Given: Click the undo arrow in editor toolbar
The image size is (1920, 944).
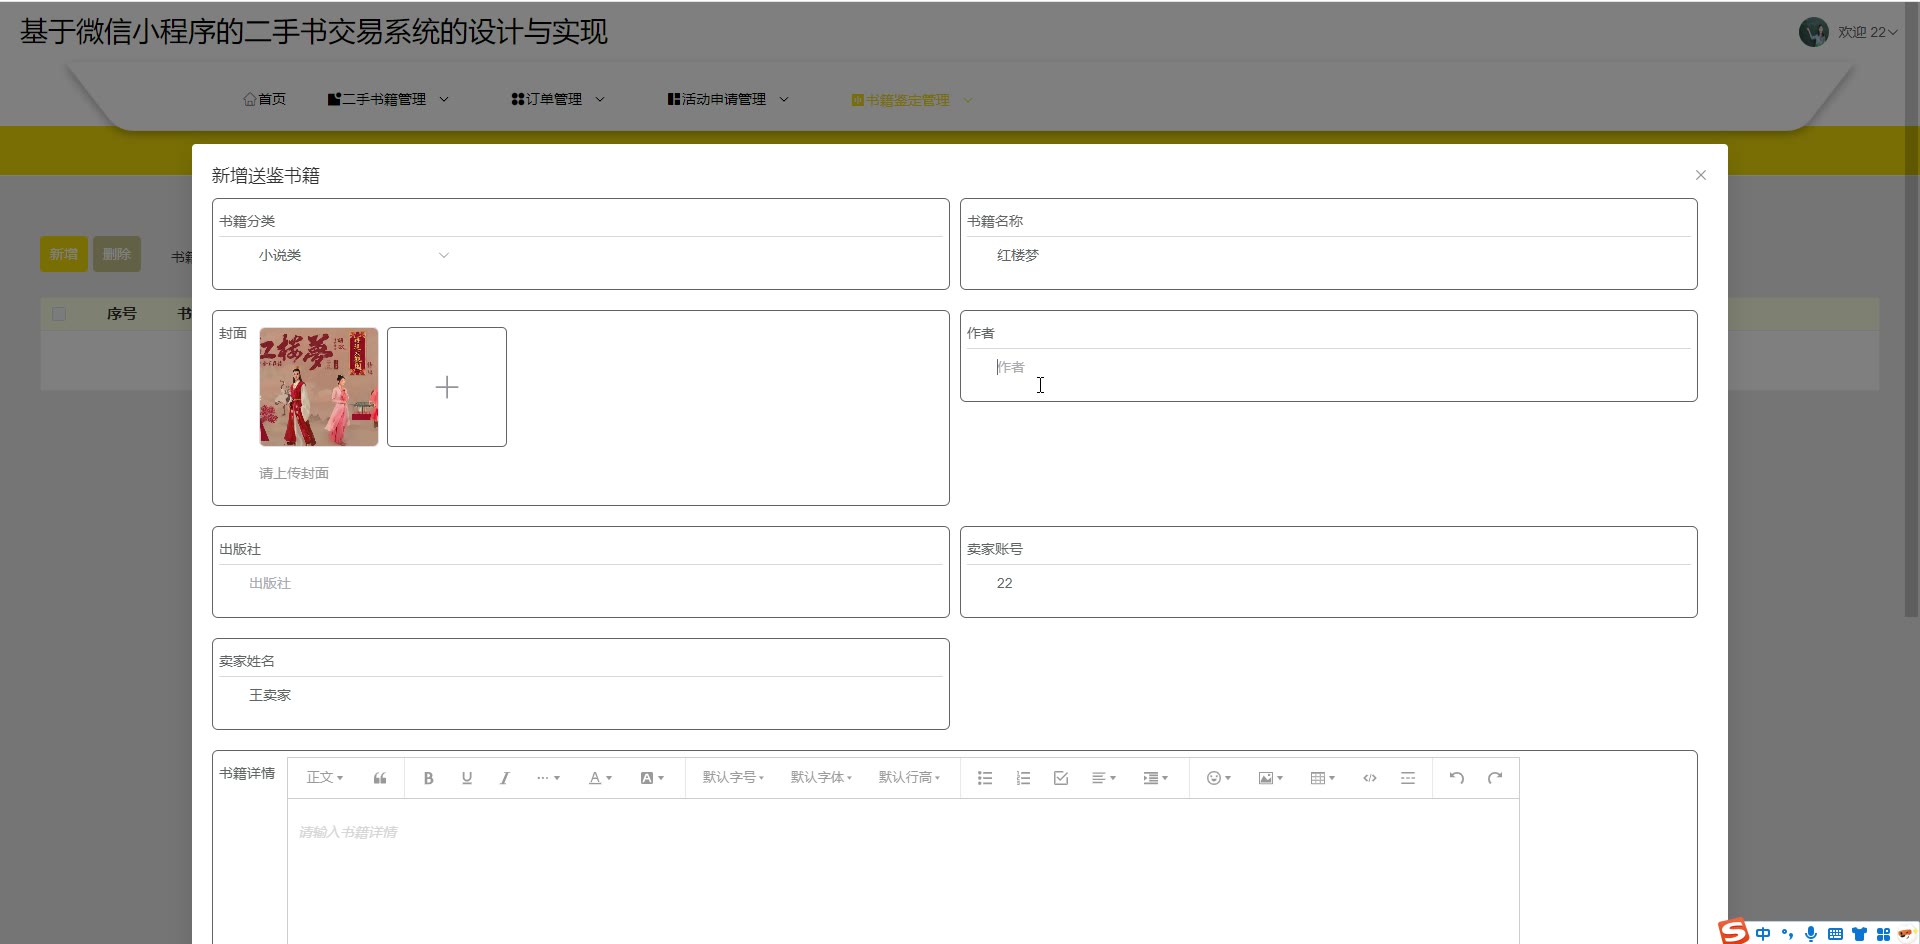Looking at the screenshot, I should pos(1456,778).
